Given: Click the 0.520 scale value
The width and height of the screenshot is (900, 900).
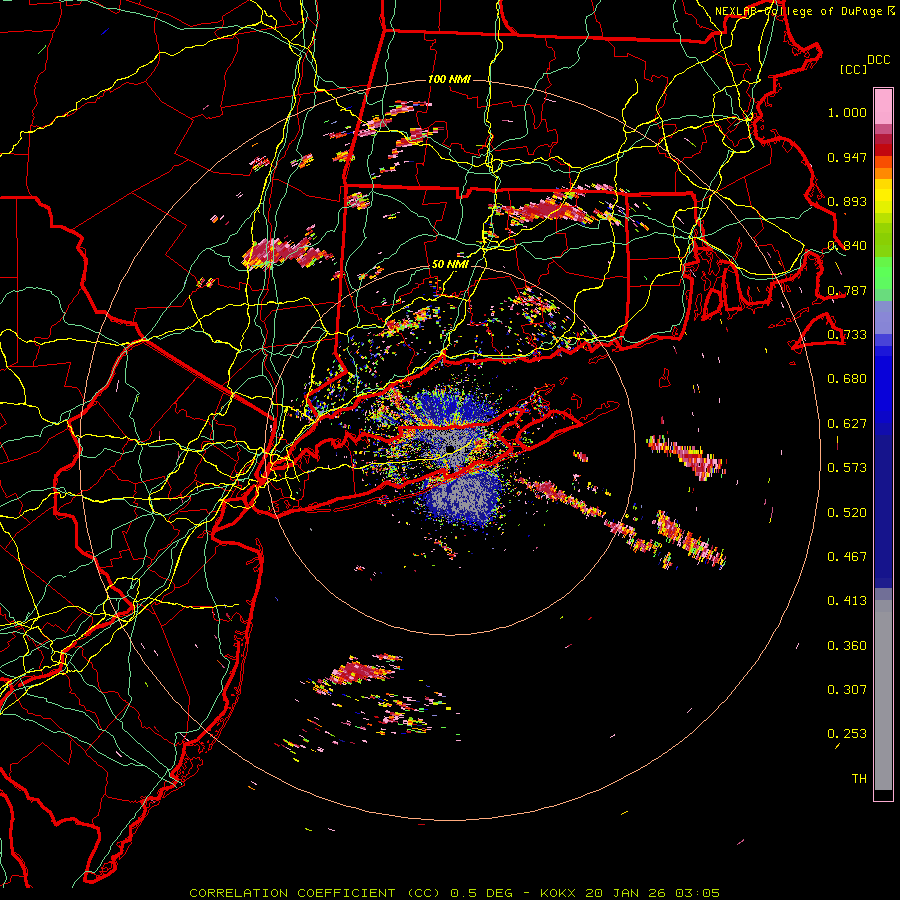Looking at the screenshot, I should pyautogui.click(x=847, y=513).
